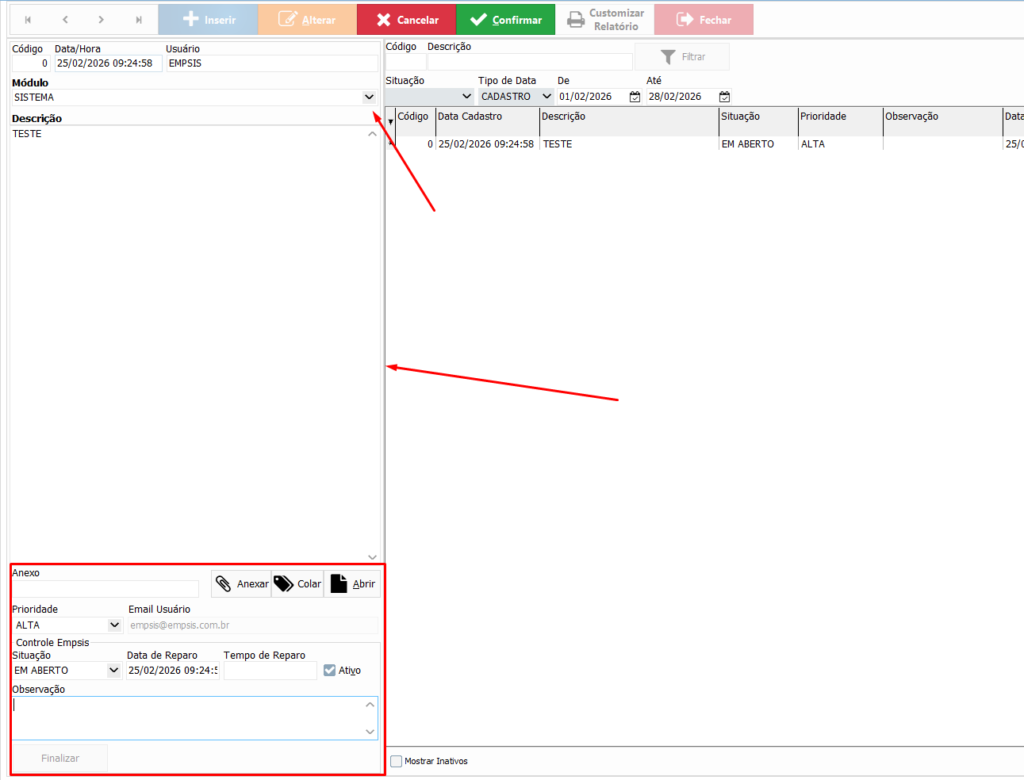The image size is (1024, 780).
Task: Open the Prioridade dropdown
Action: pos(114,625)
